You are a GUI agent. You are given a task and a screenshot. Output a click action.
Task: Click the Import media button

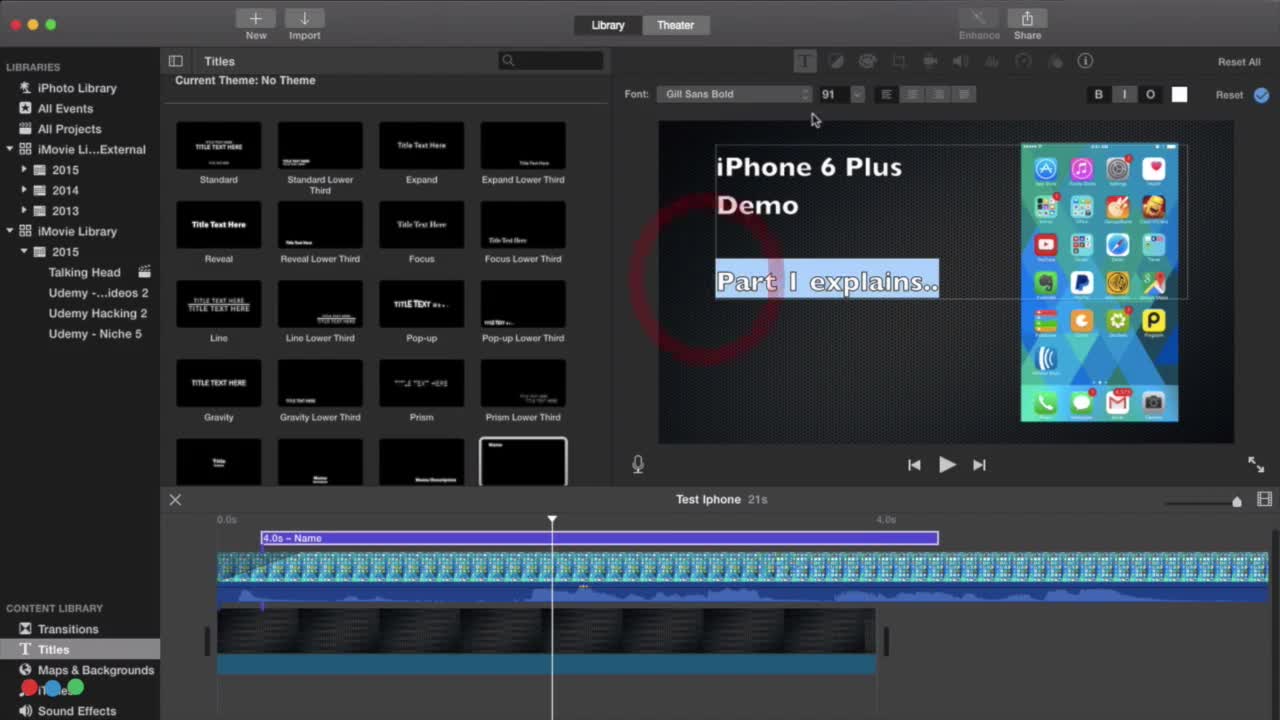(x=305, y=18)
